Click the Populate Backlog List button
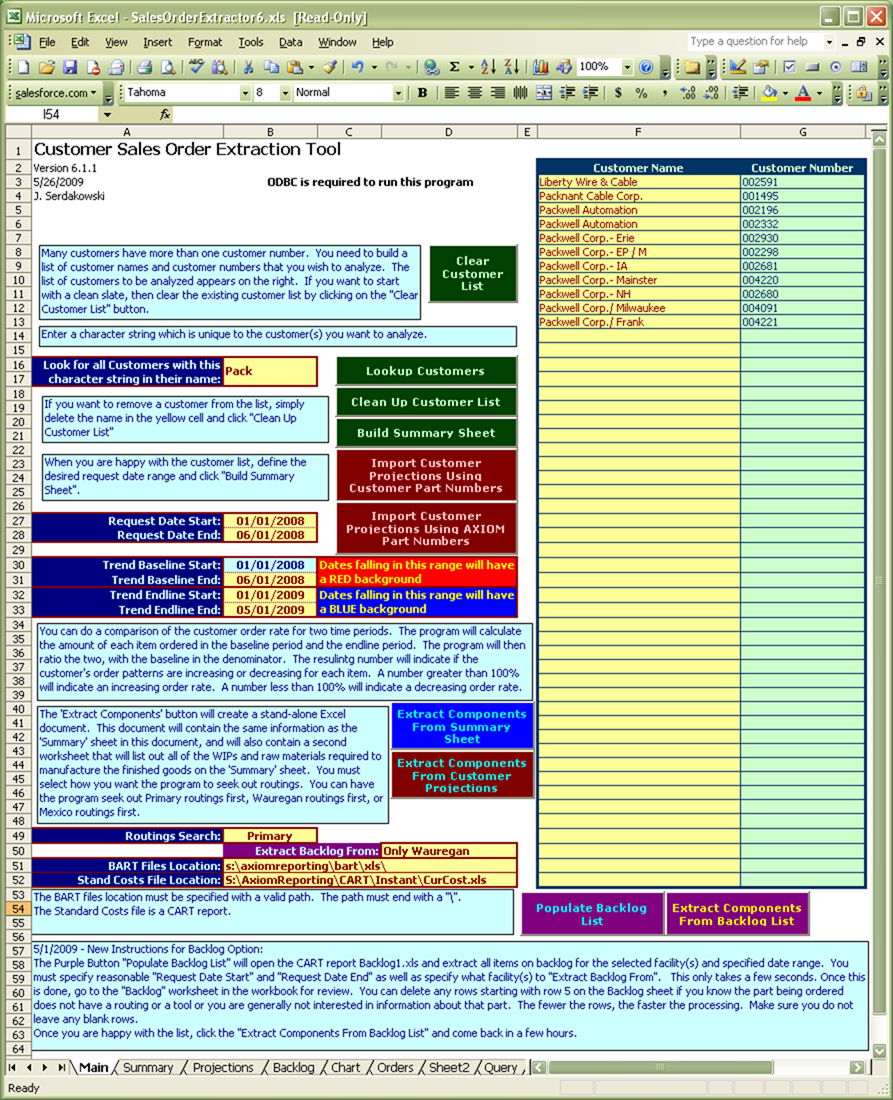Image resolution: width=893 pixels, height=1100 pixels. 592,914
